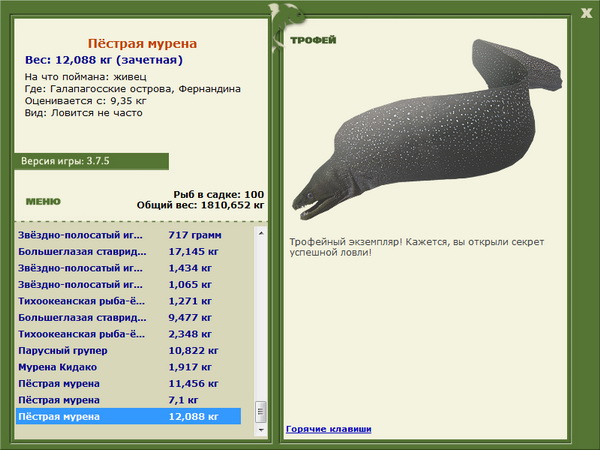
Task: Click highlighted Пёстрая мурена 12,088 кг row
Action: (129, 416)
